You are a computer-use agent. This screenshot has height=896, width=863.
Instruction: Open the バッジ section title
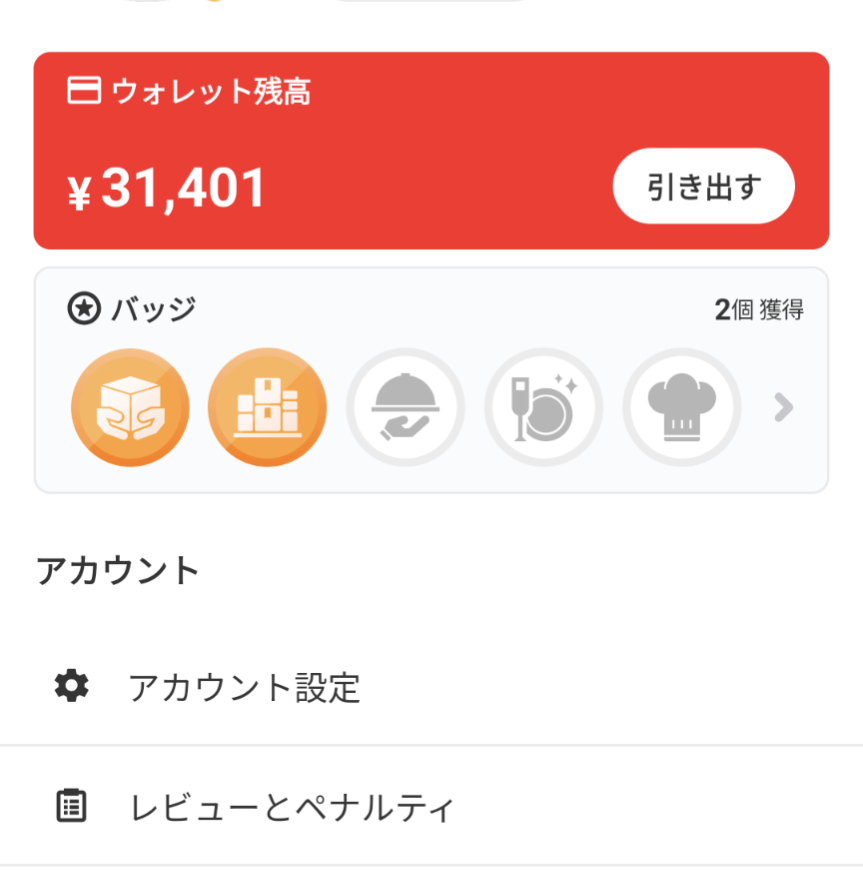coord(153,309)
